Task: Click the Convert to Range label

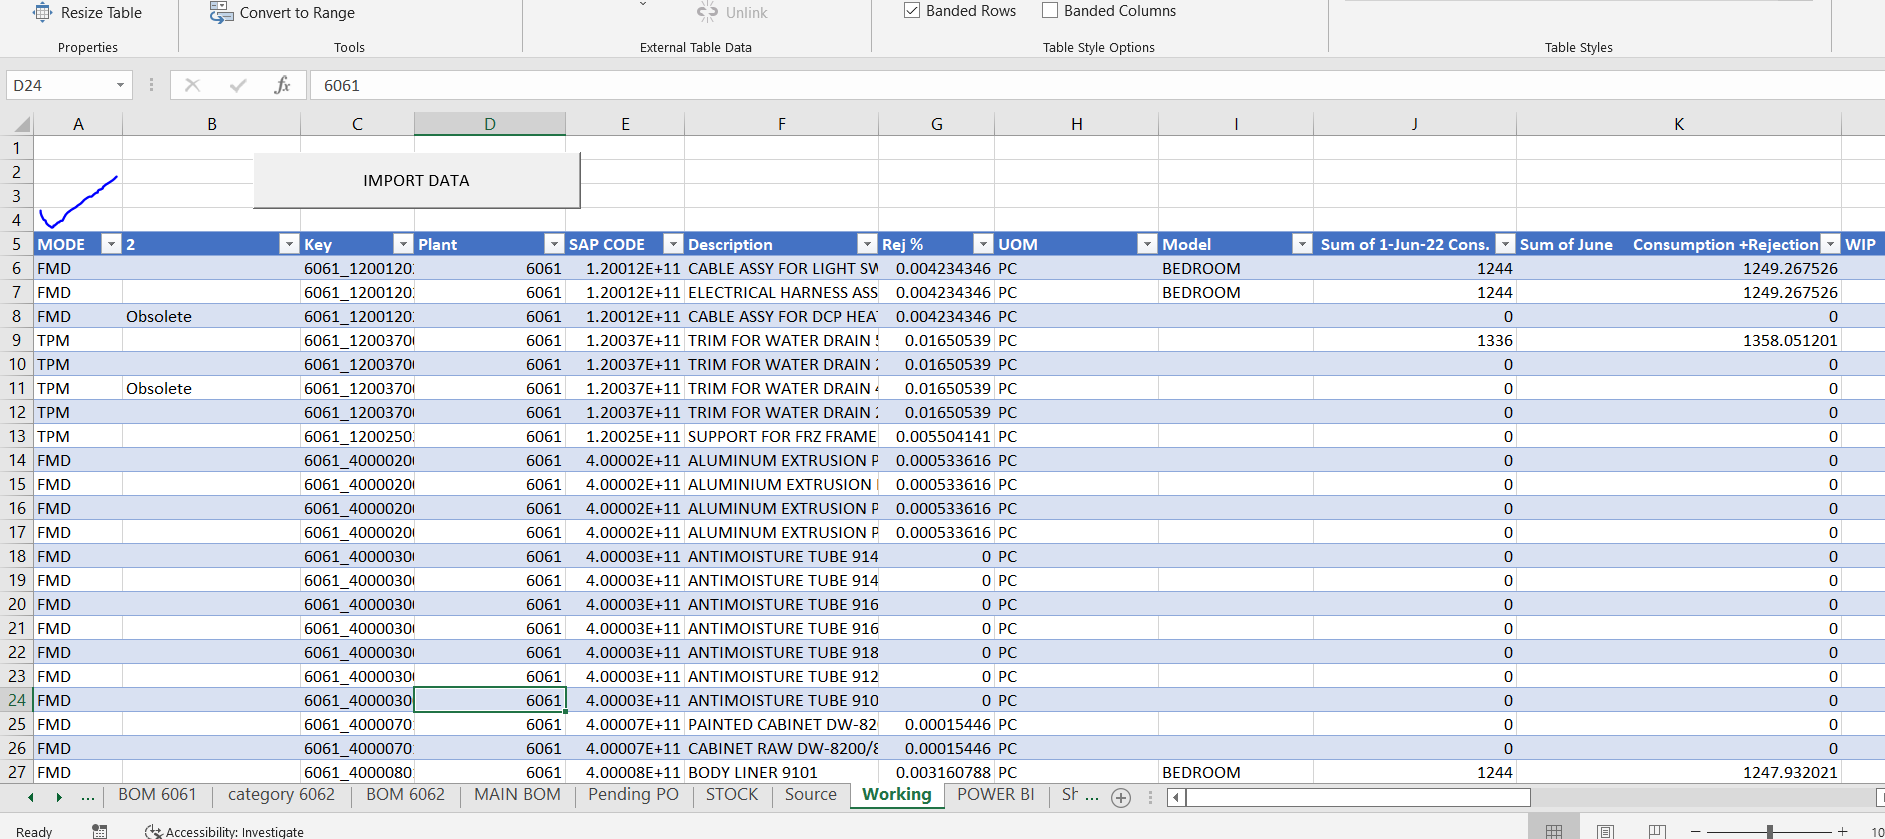Action: point(297,13)
